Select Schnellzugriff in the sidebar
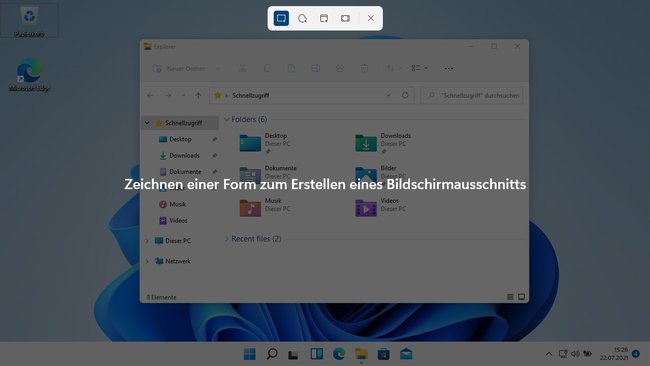Screen dimensions: 650x366 pyautogui.click(x=180, y=123)
